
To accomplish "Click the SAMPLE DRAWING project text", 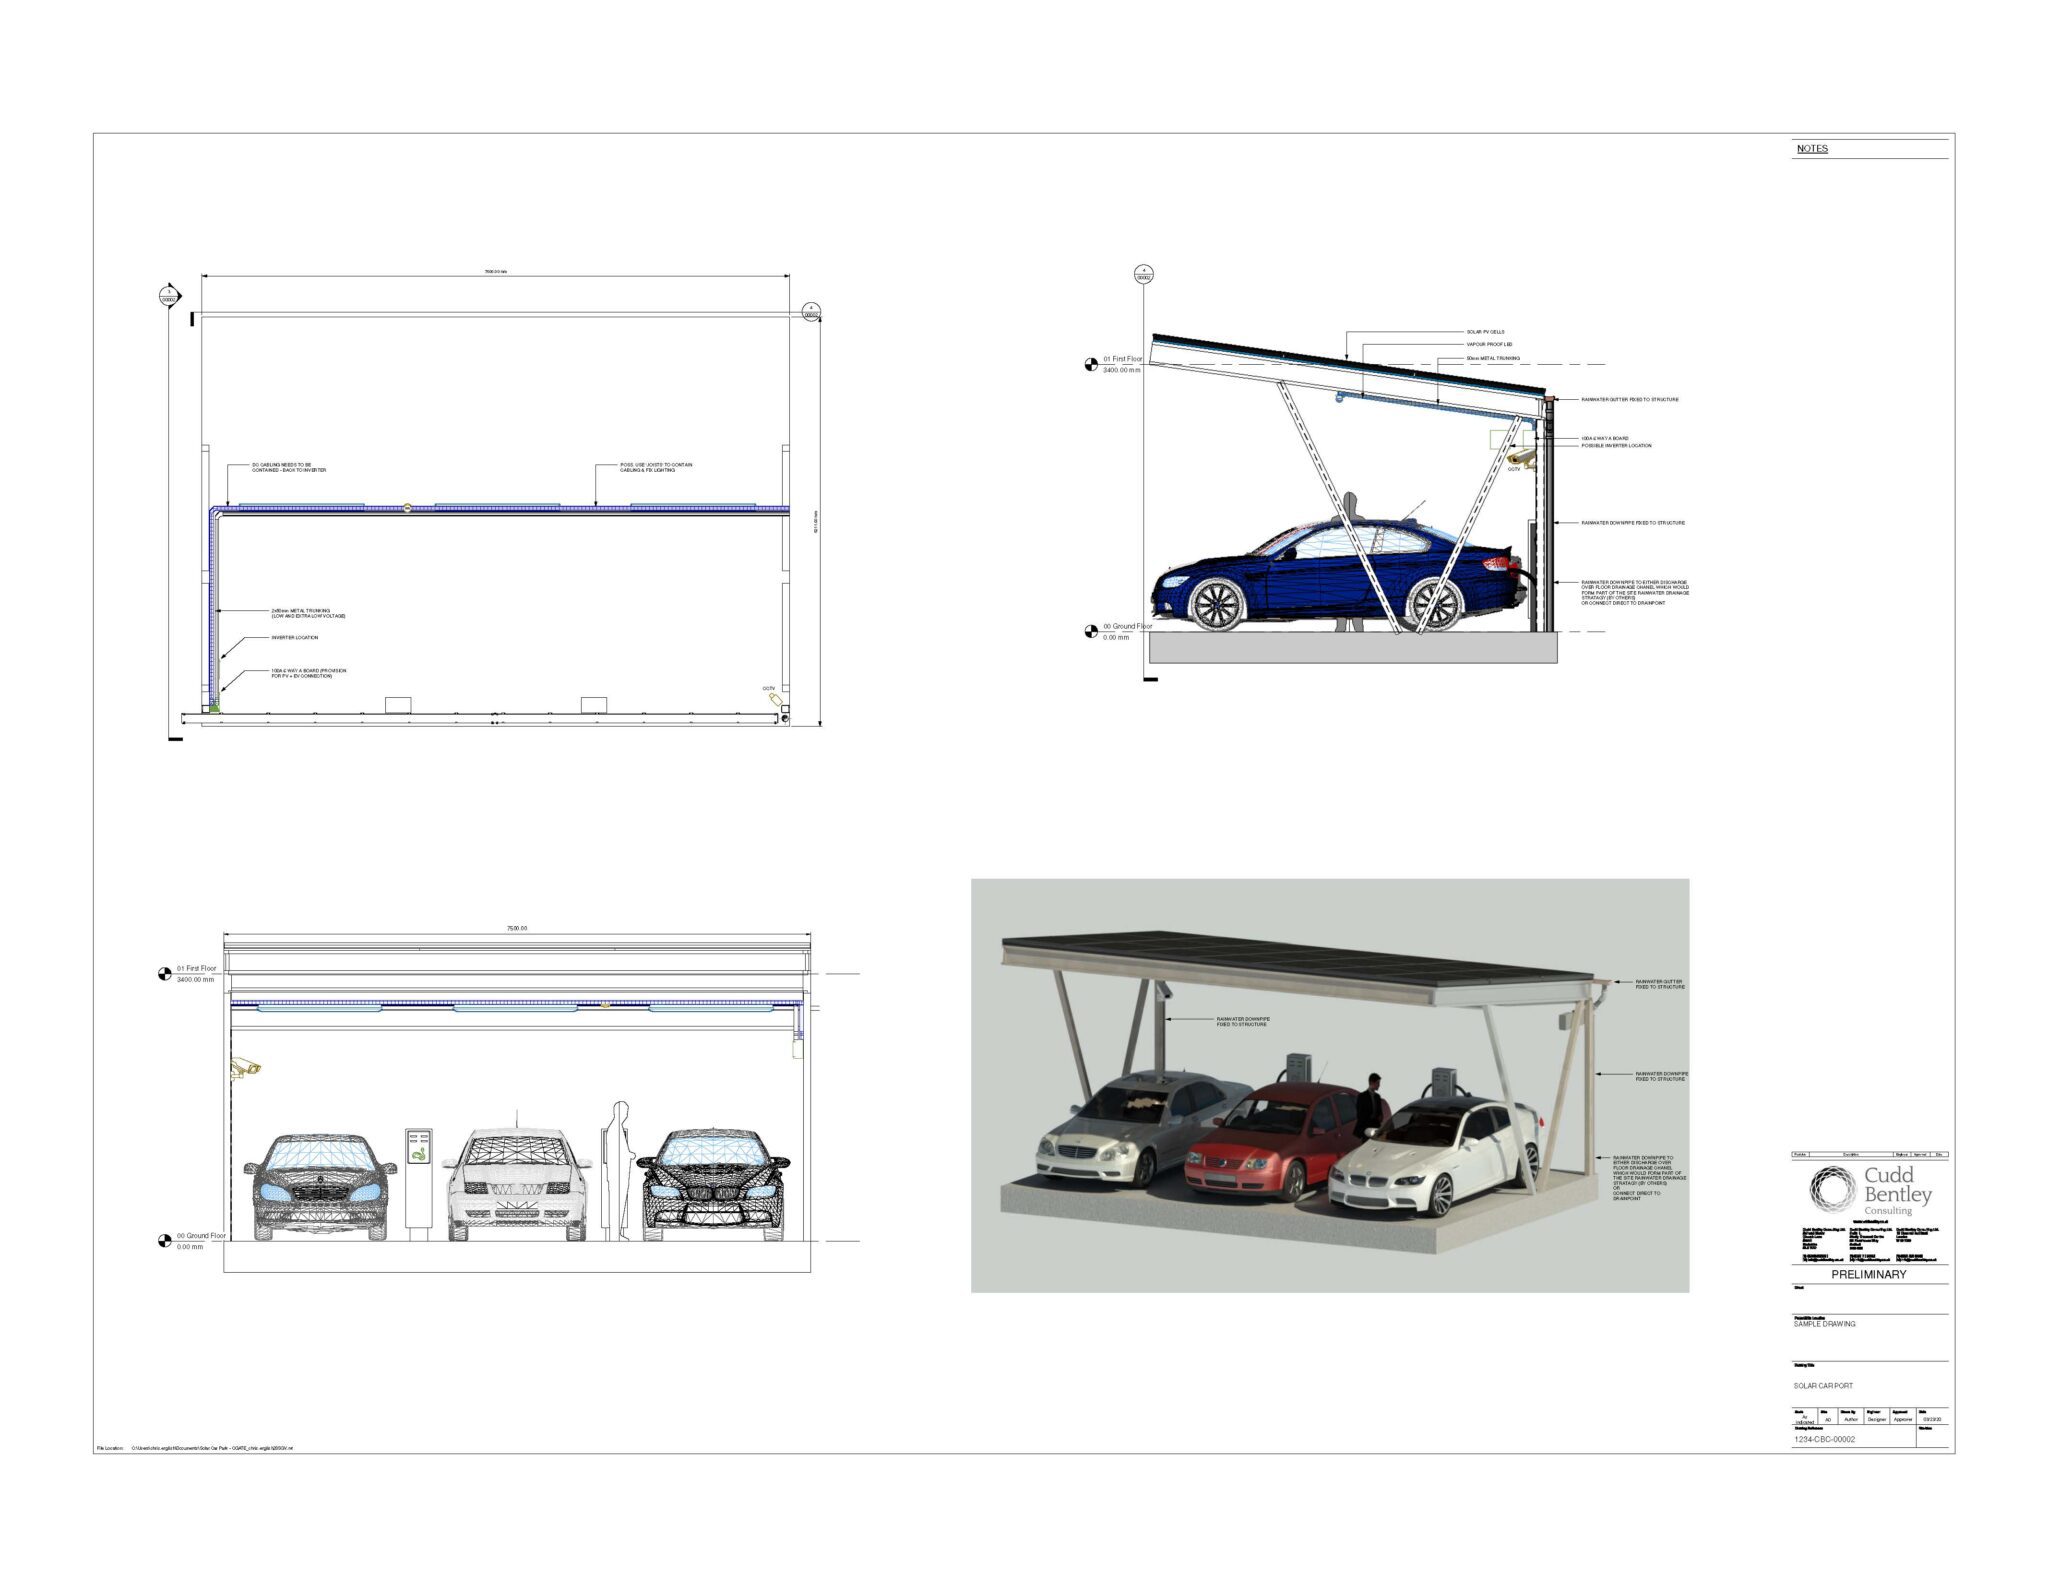I will pyautogui.click(x=1824, y=1323).
